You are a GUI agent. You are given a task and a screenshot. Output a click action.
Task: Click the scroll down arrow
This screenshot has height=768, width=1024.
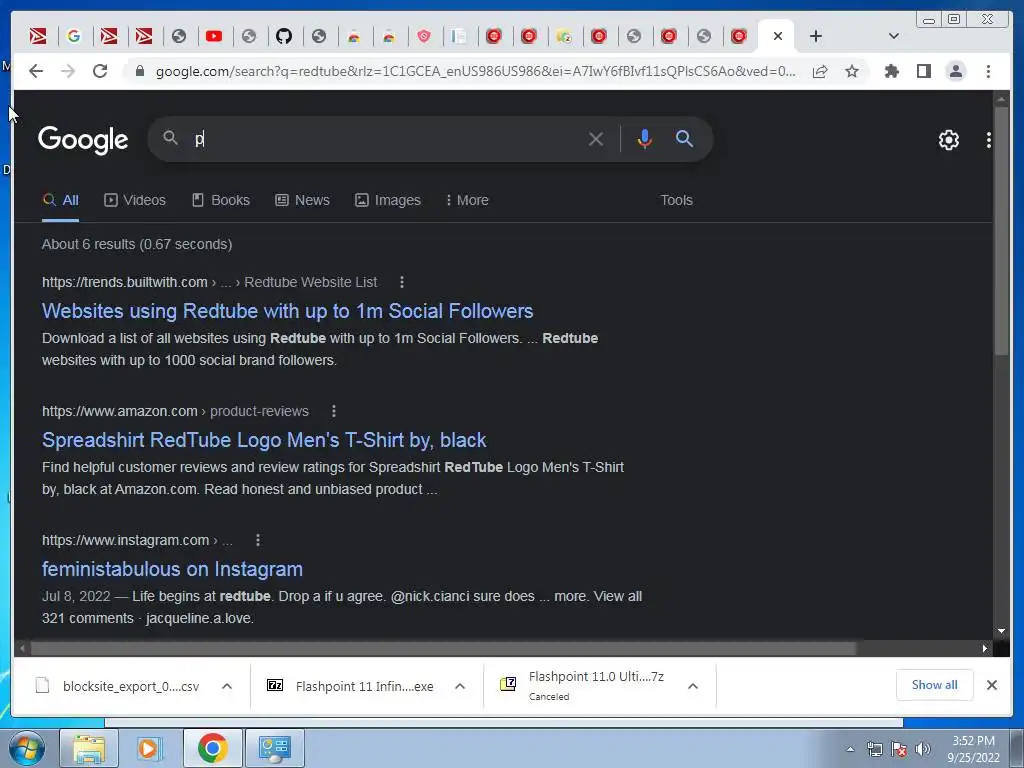(x=1001, y=631)
